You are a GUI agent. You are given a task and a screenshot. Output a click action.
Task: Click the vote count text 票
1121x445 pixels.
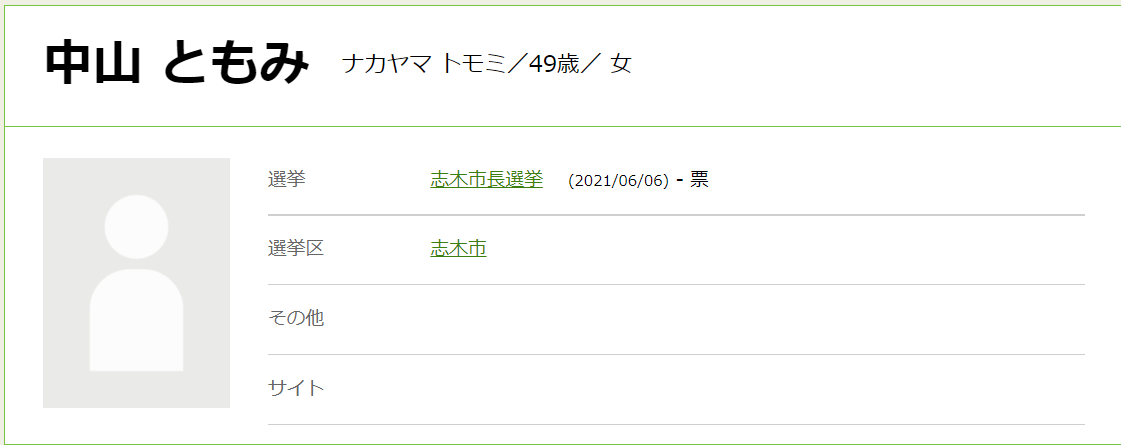click(699, 180)
